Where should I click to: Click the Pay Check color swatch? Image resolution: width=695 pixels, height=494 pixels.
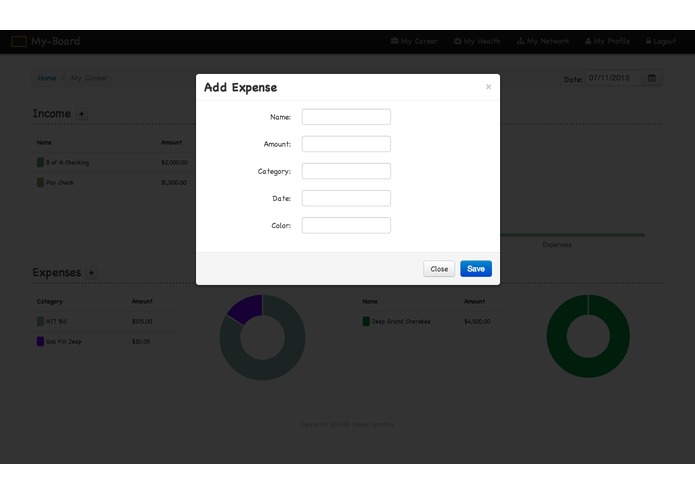[40, 183]
